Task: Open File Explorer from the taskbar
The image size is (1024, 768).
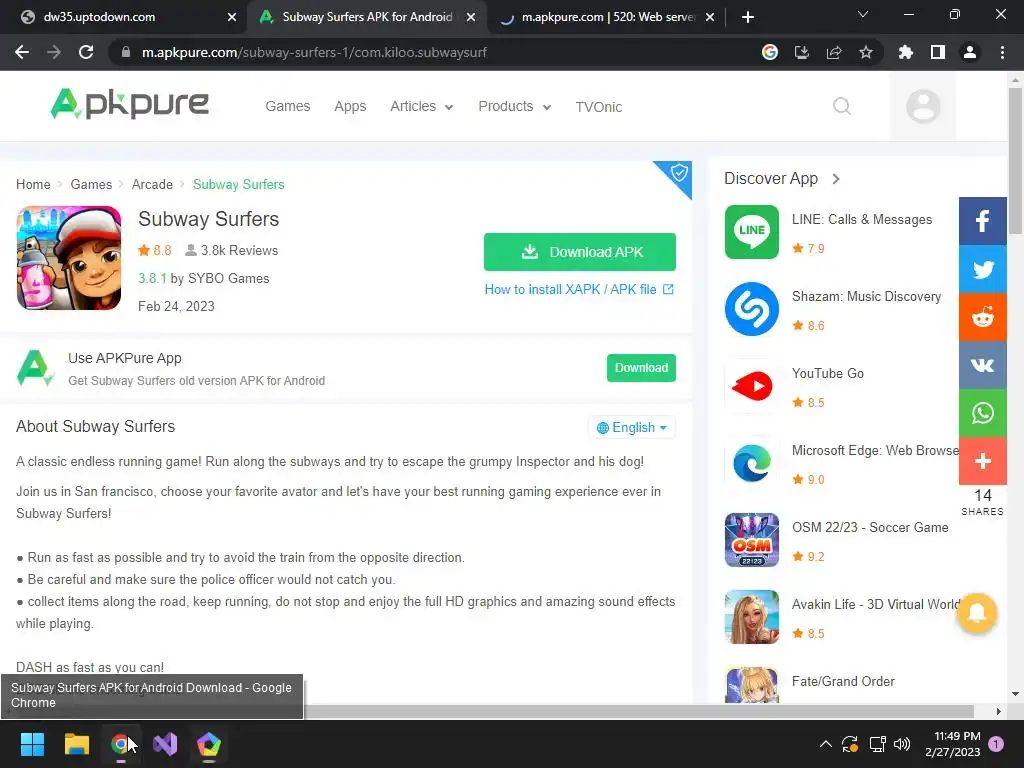Action: tap(76, 744)
